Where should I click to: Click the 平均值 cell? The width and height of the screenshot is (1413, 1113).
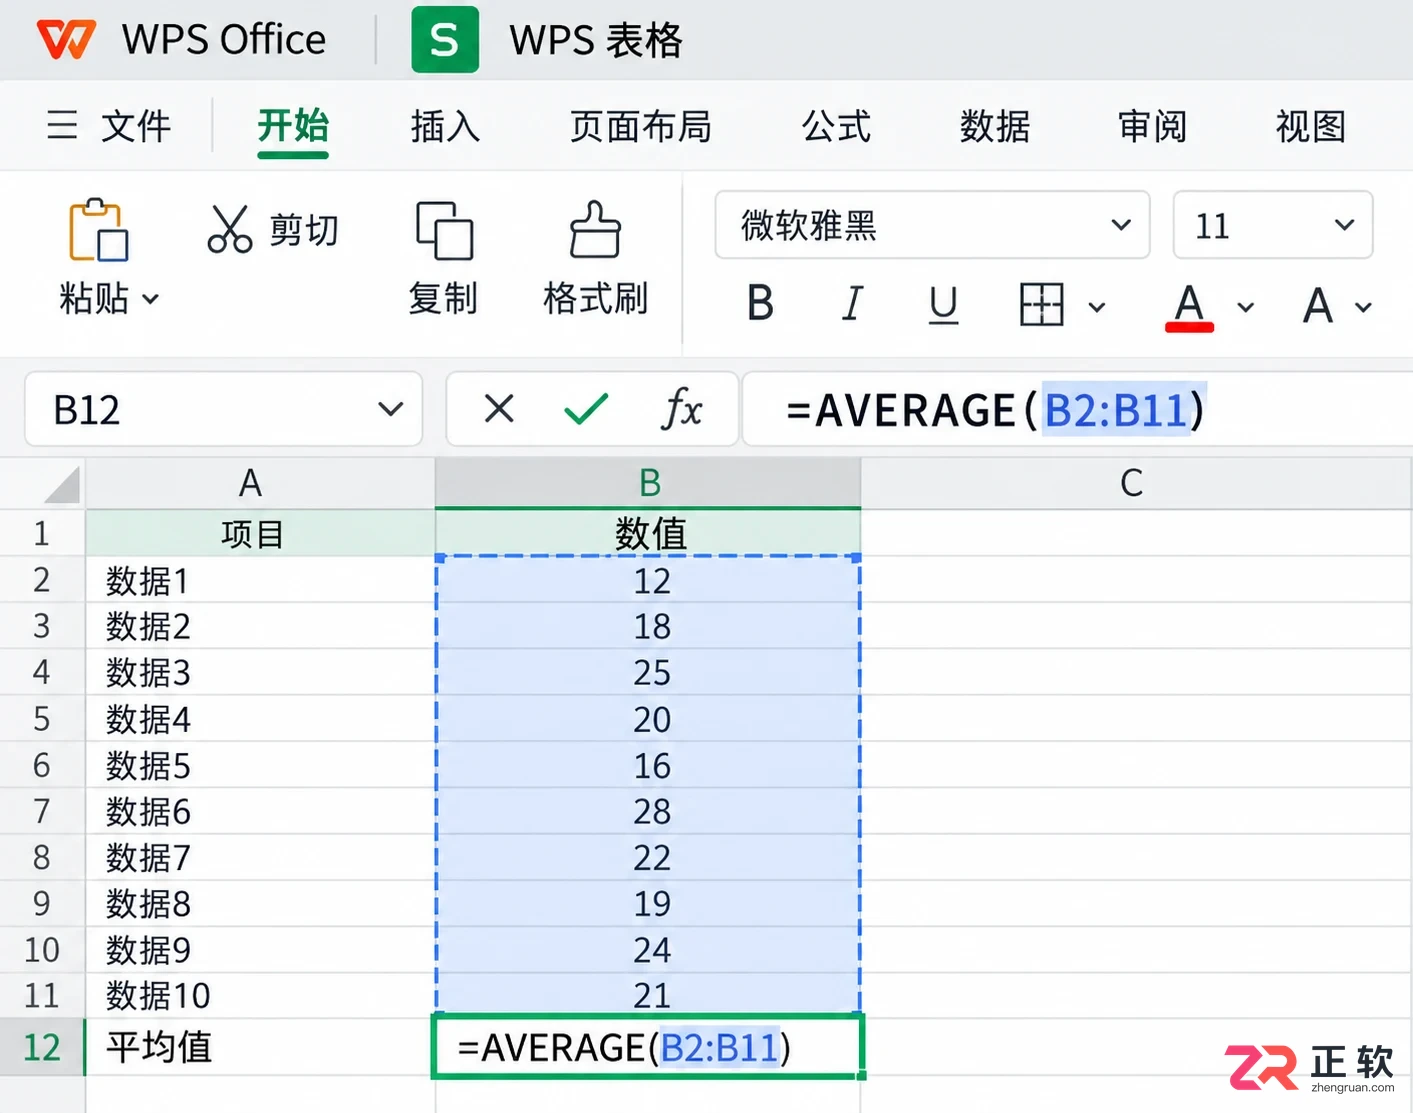pos(260,1047)
